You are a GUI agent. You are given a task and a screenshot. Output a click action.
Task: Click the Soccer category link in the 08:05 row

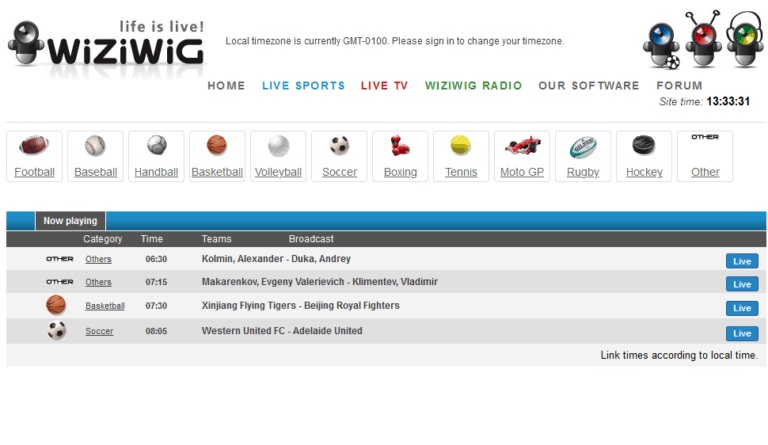99,331
